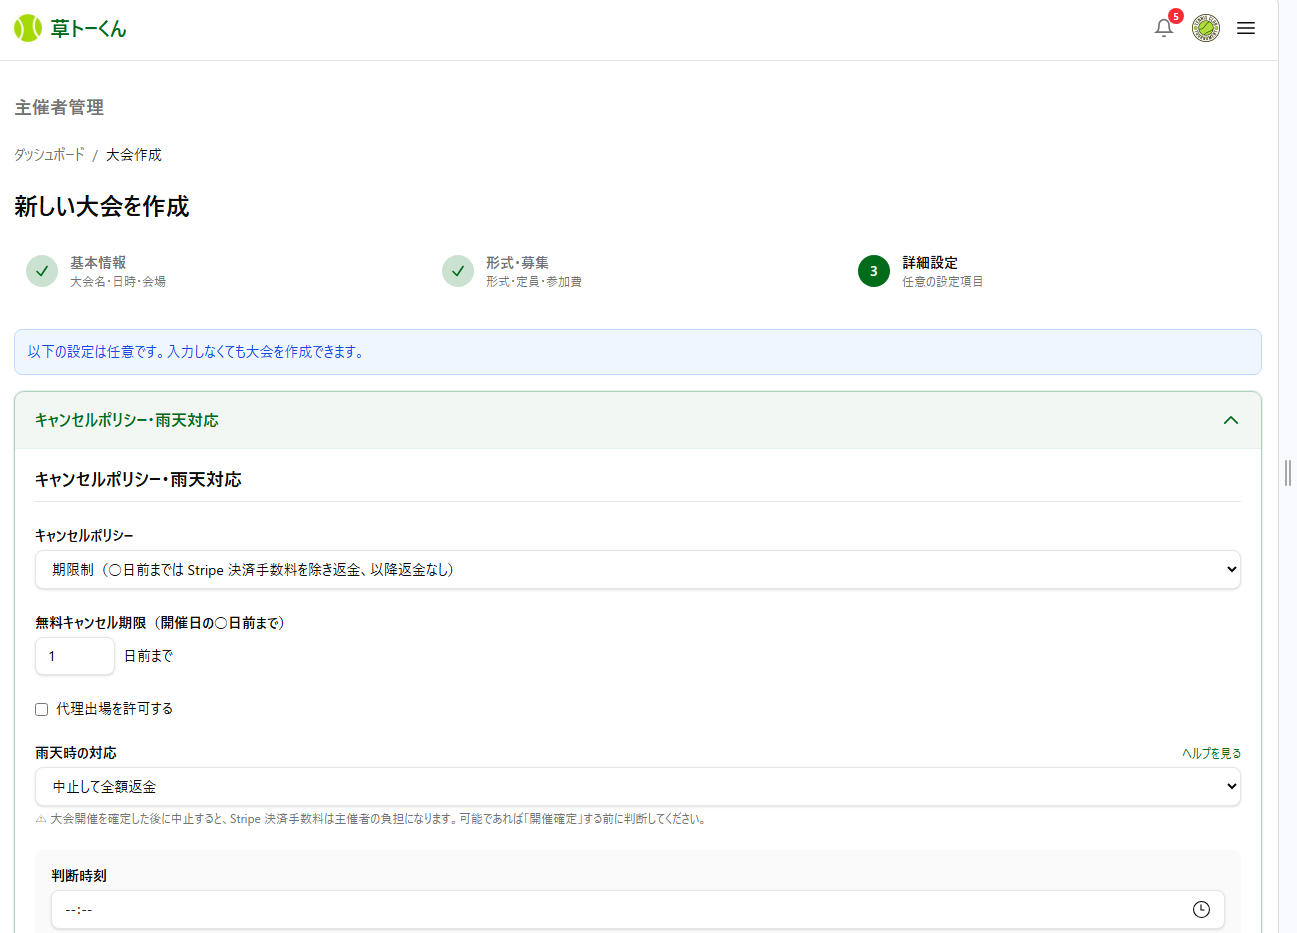The width and height of the screenshot is (1297, 933).
Task: Click the 判断時刻 field label
Action: [x=79, y=876]
